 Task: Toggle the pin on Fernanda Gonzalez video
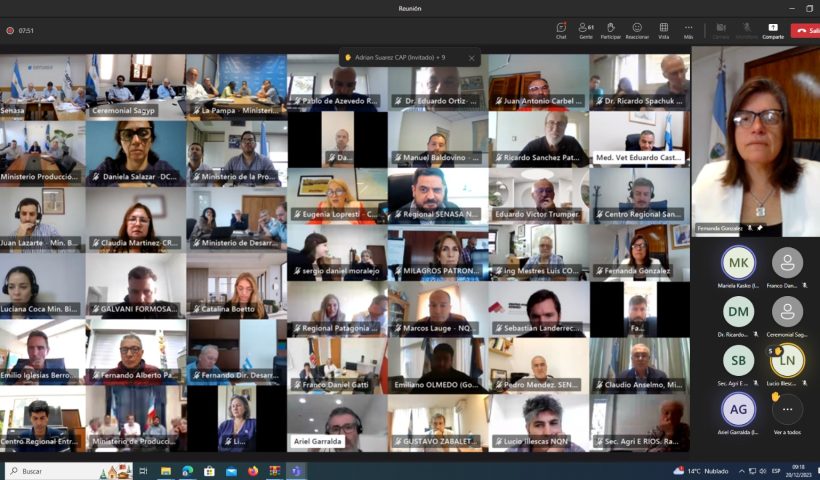coord(761,228)
